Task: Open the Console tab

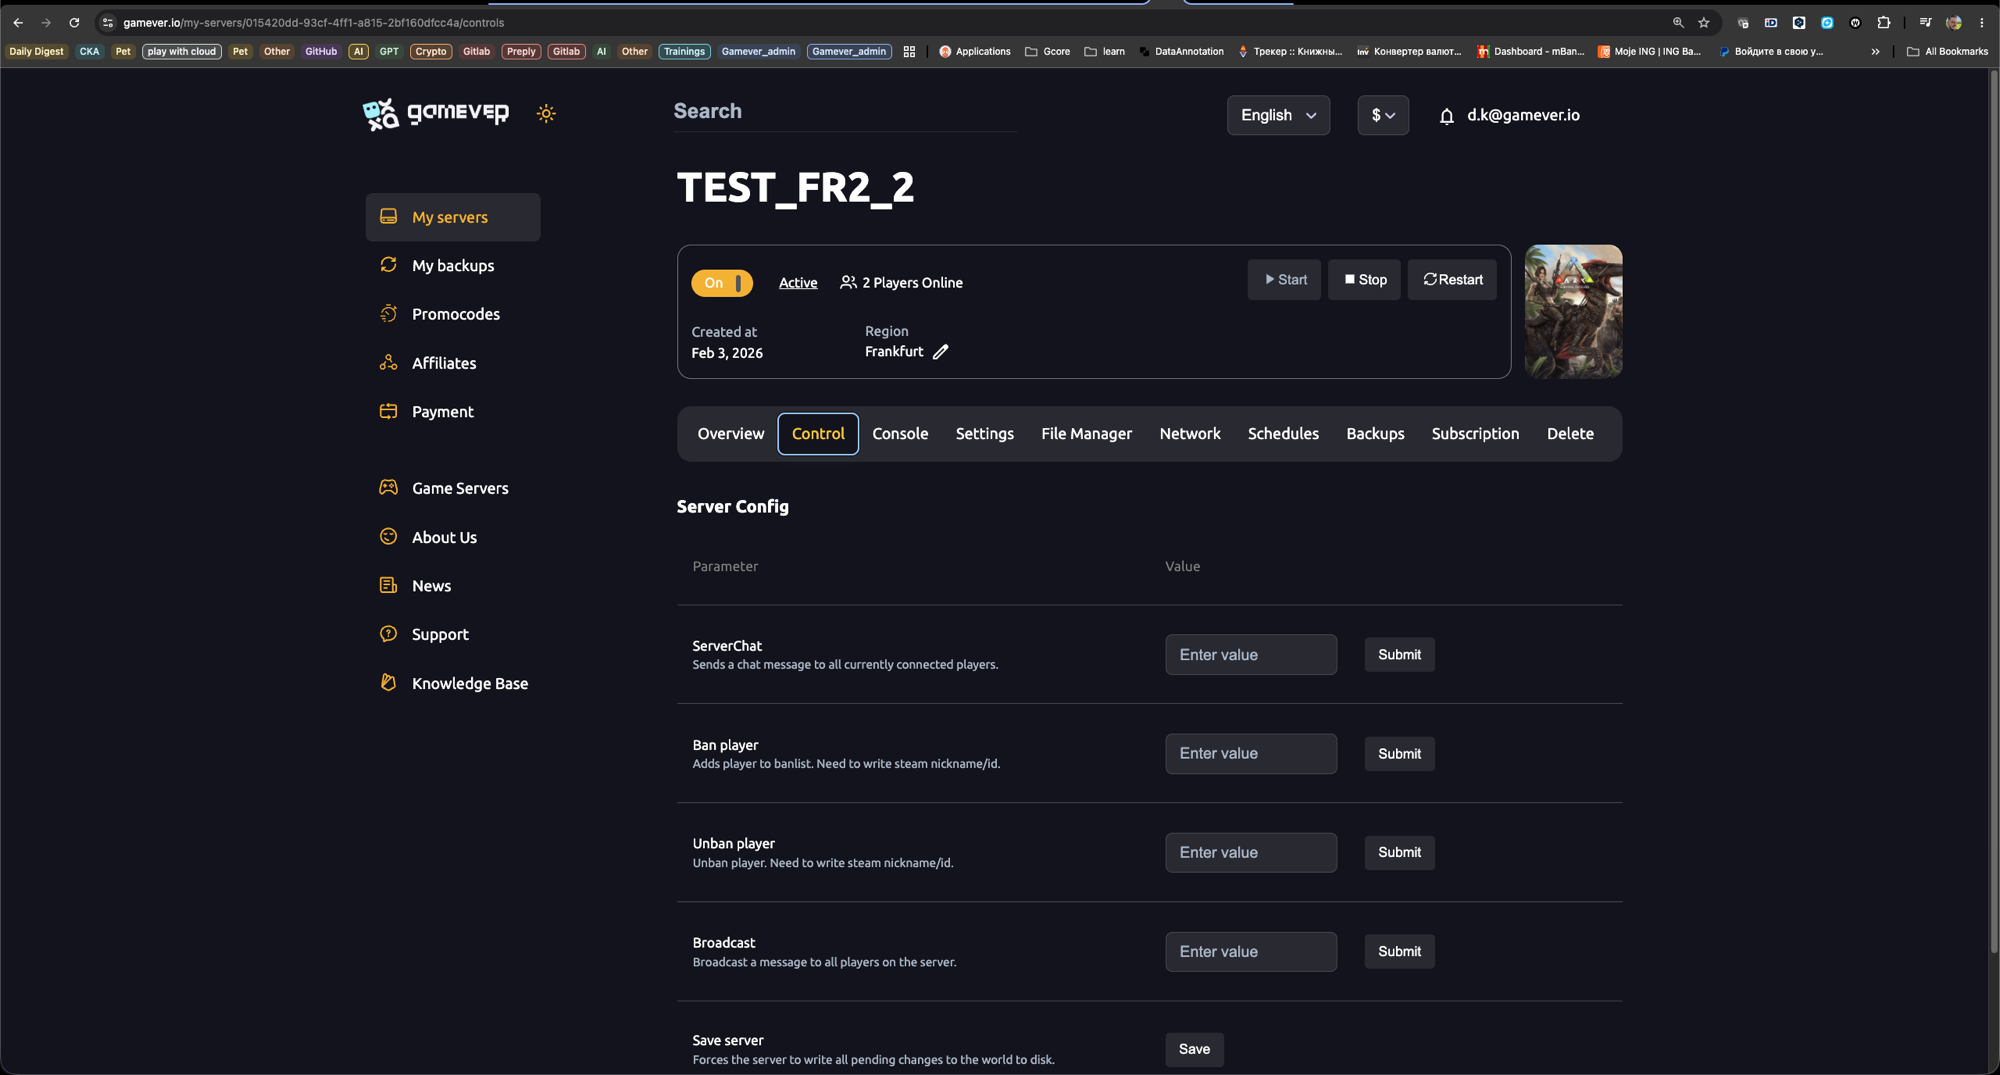Action: click(900, 434)
